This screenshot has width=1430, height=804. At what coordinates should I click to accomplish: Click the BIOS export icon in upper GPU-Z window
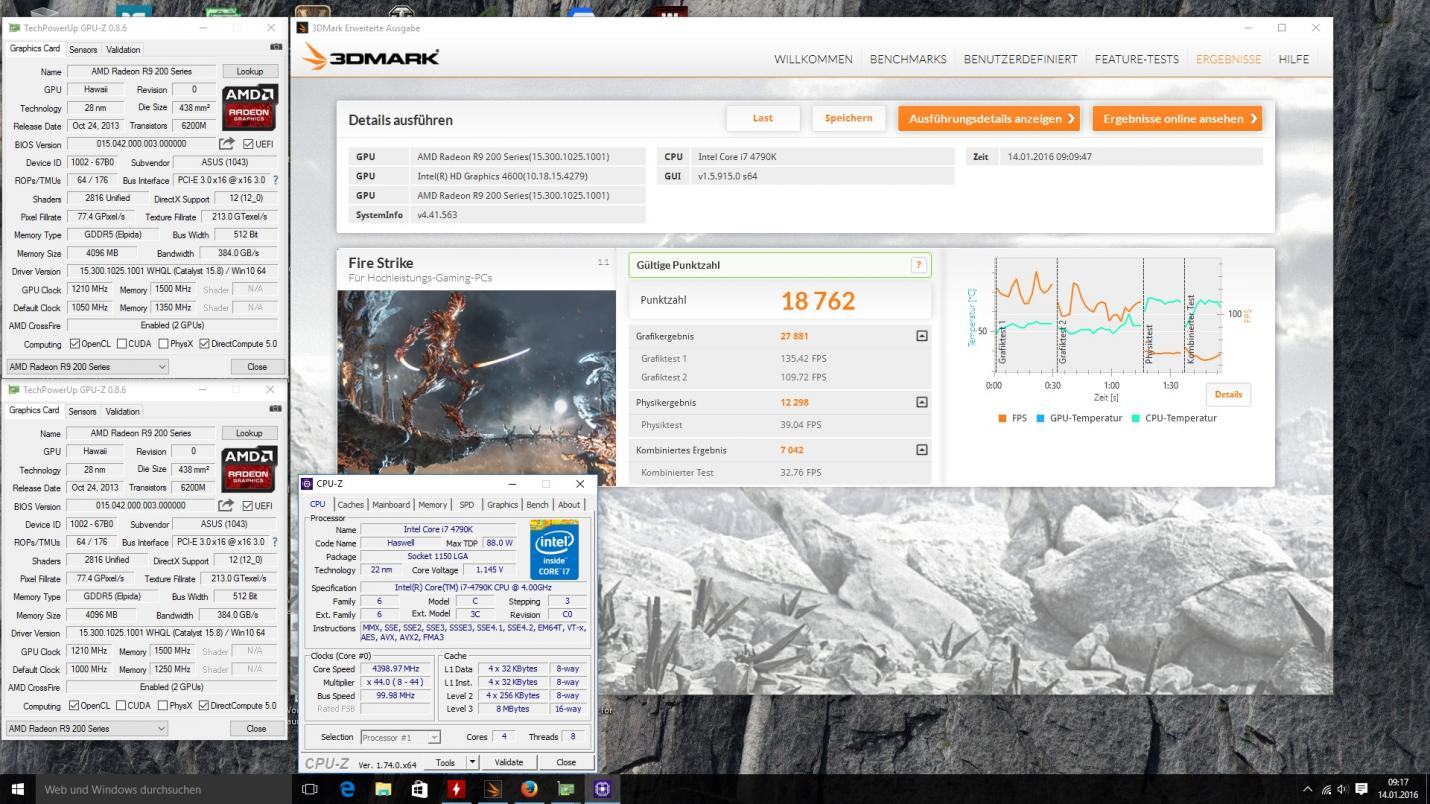226,144
